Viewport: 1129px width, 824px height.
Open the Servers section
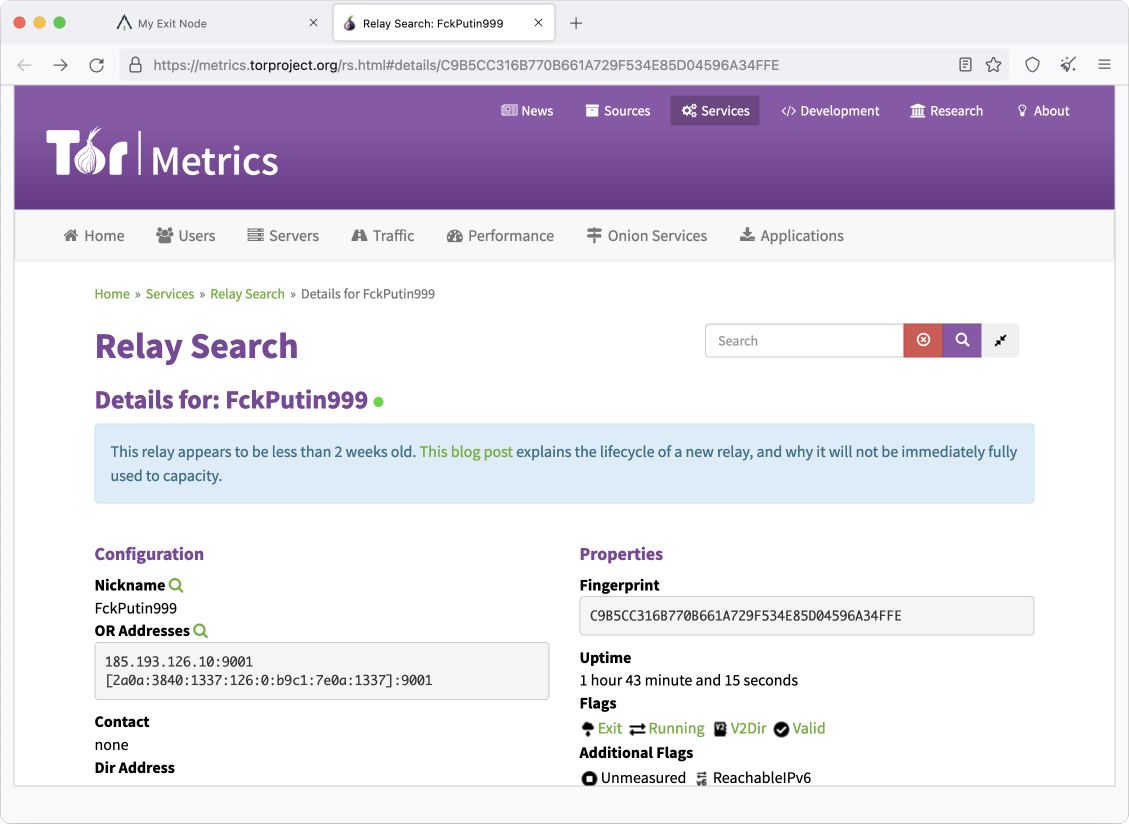283,236
